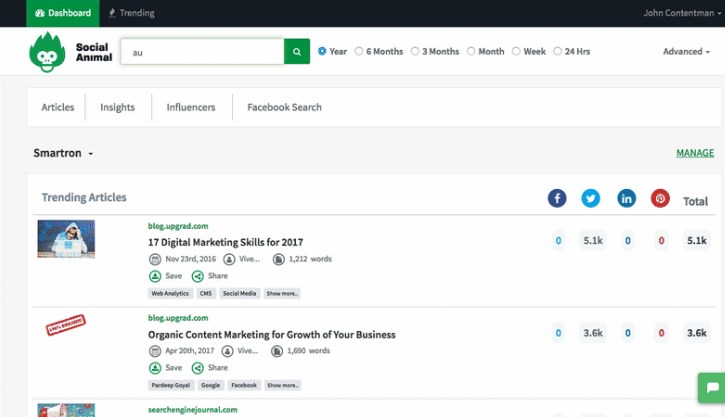This screenshot has width=725, height=417.
Task: Click Share icon for Organic Content Marketing article
Action: pyautogui.click(x=197, y=368)
